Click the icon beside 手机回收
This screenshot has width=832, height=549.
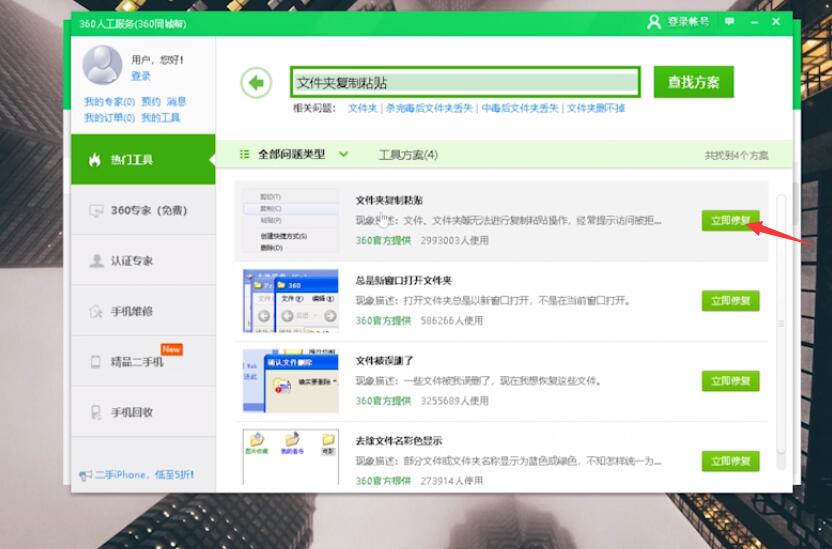(x=96, y=412)
